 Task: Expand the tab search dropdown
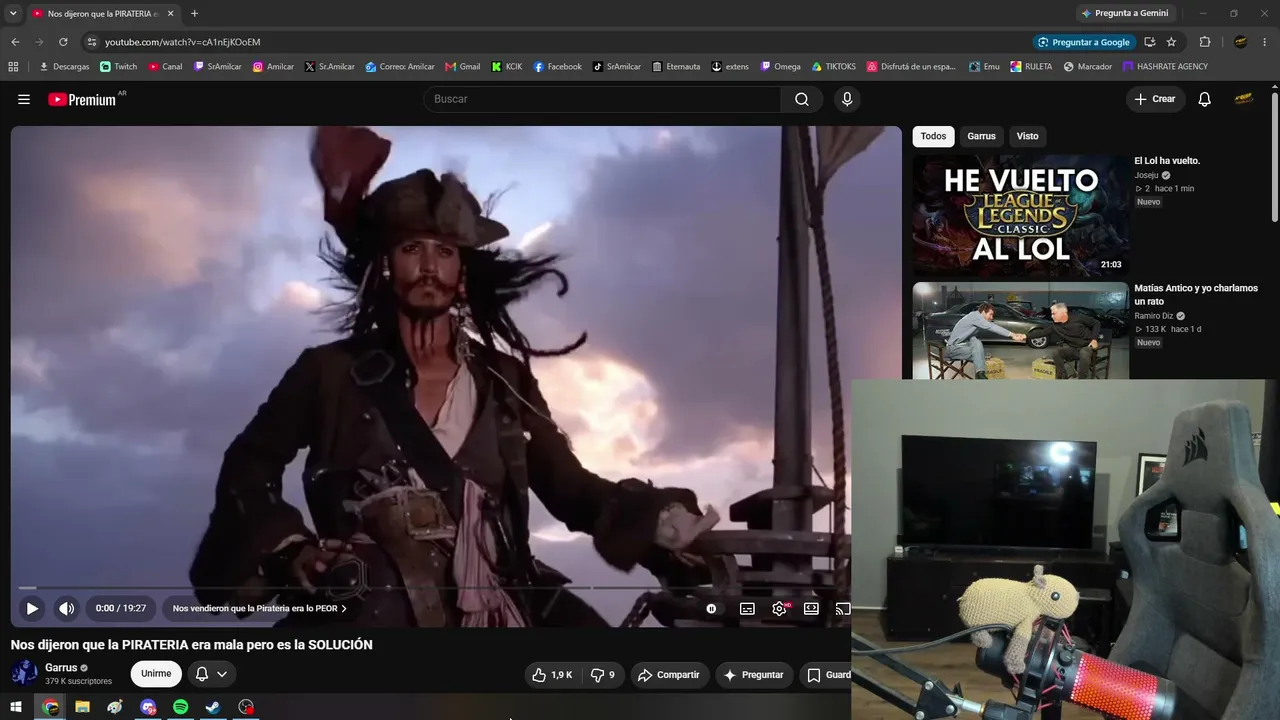[13, 14]
